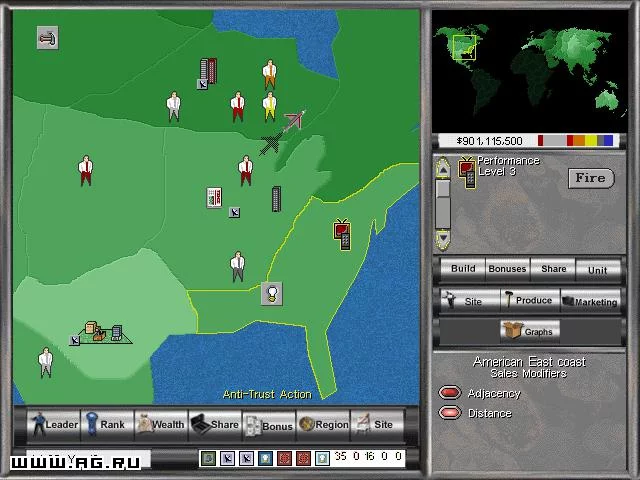Click the world minimap's highlighted North America box
640x480 pixels.
[x=464, y=48]
